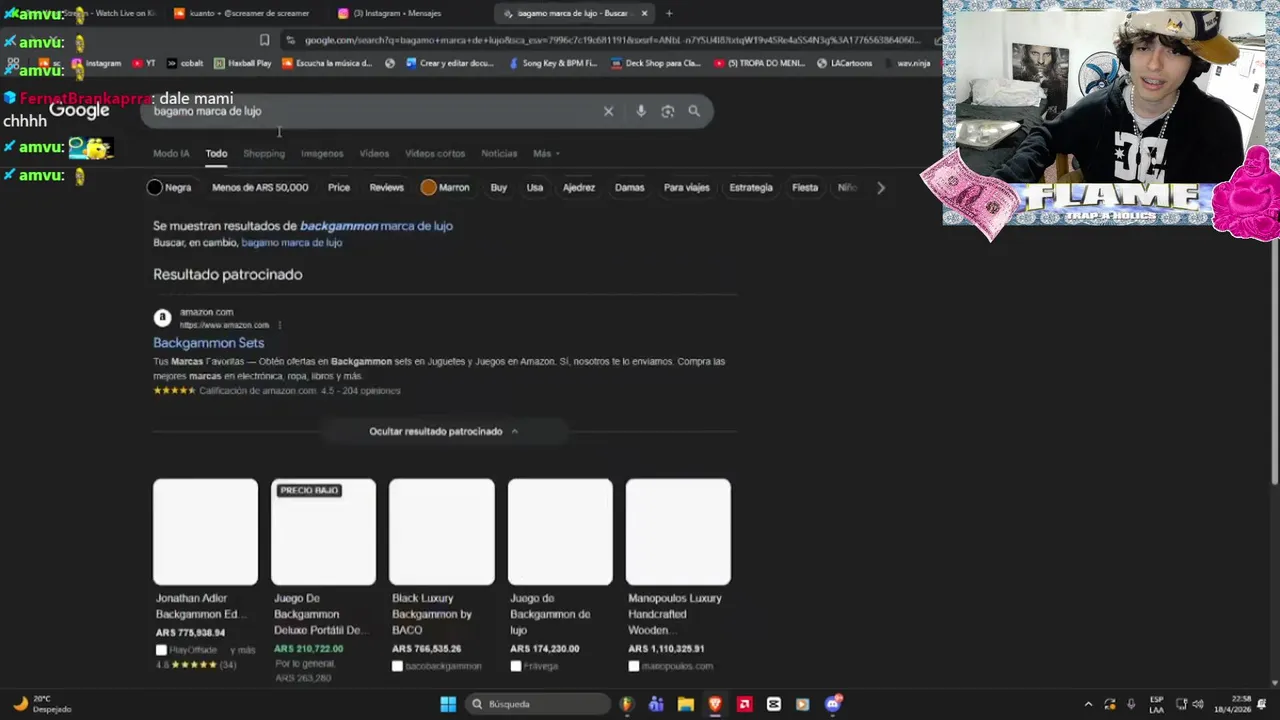Select the Estrategia filter chip

pyautogui.click(x=751, y=188)
